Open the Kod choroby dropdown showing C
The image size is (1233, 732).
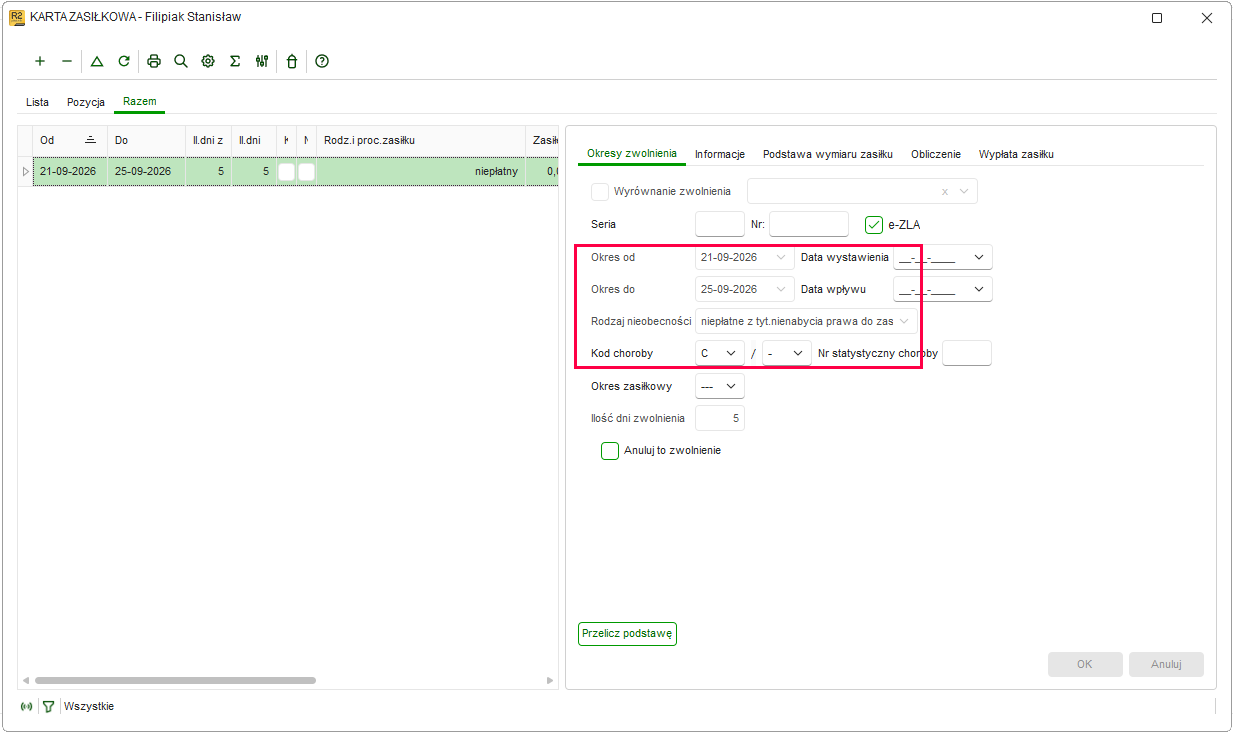point(720,353)
